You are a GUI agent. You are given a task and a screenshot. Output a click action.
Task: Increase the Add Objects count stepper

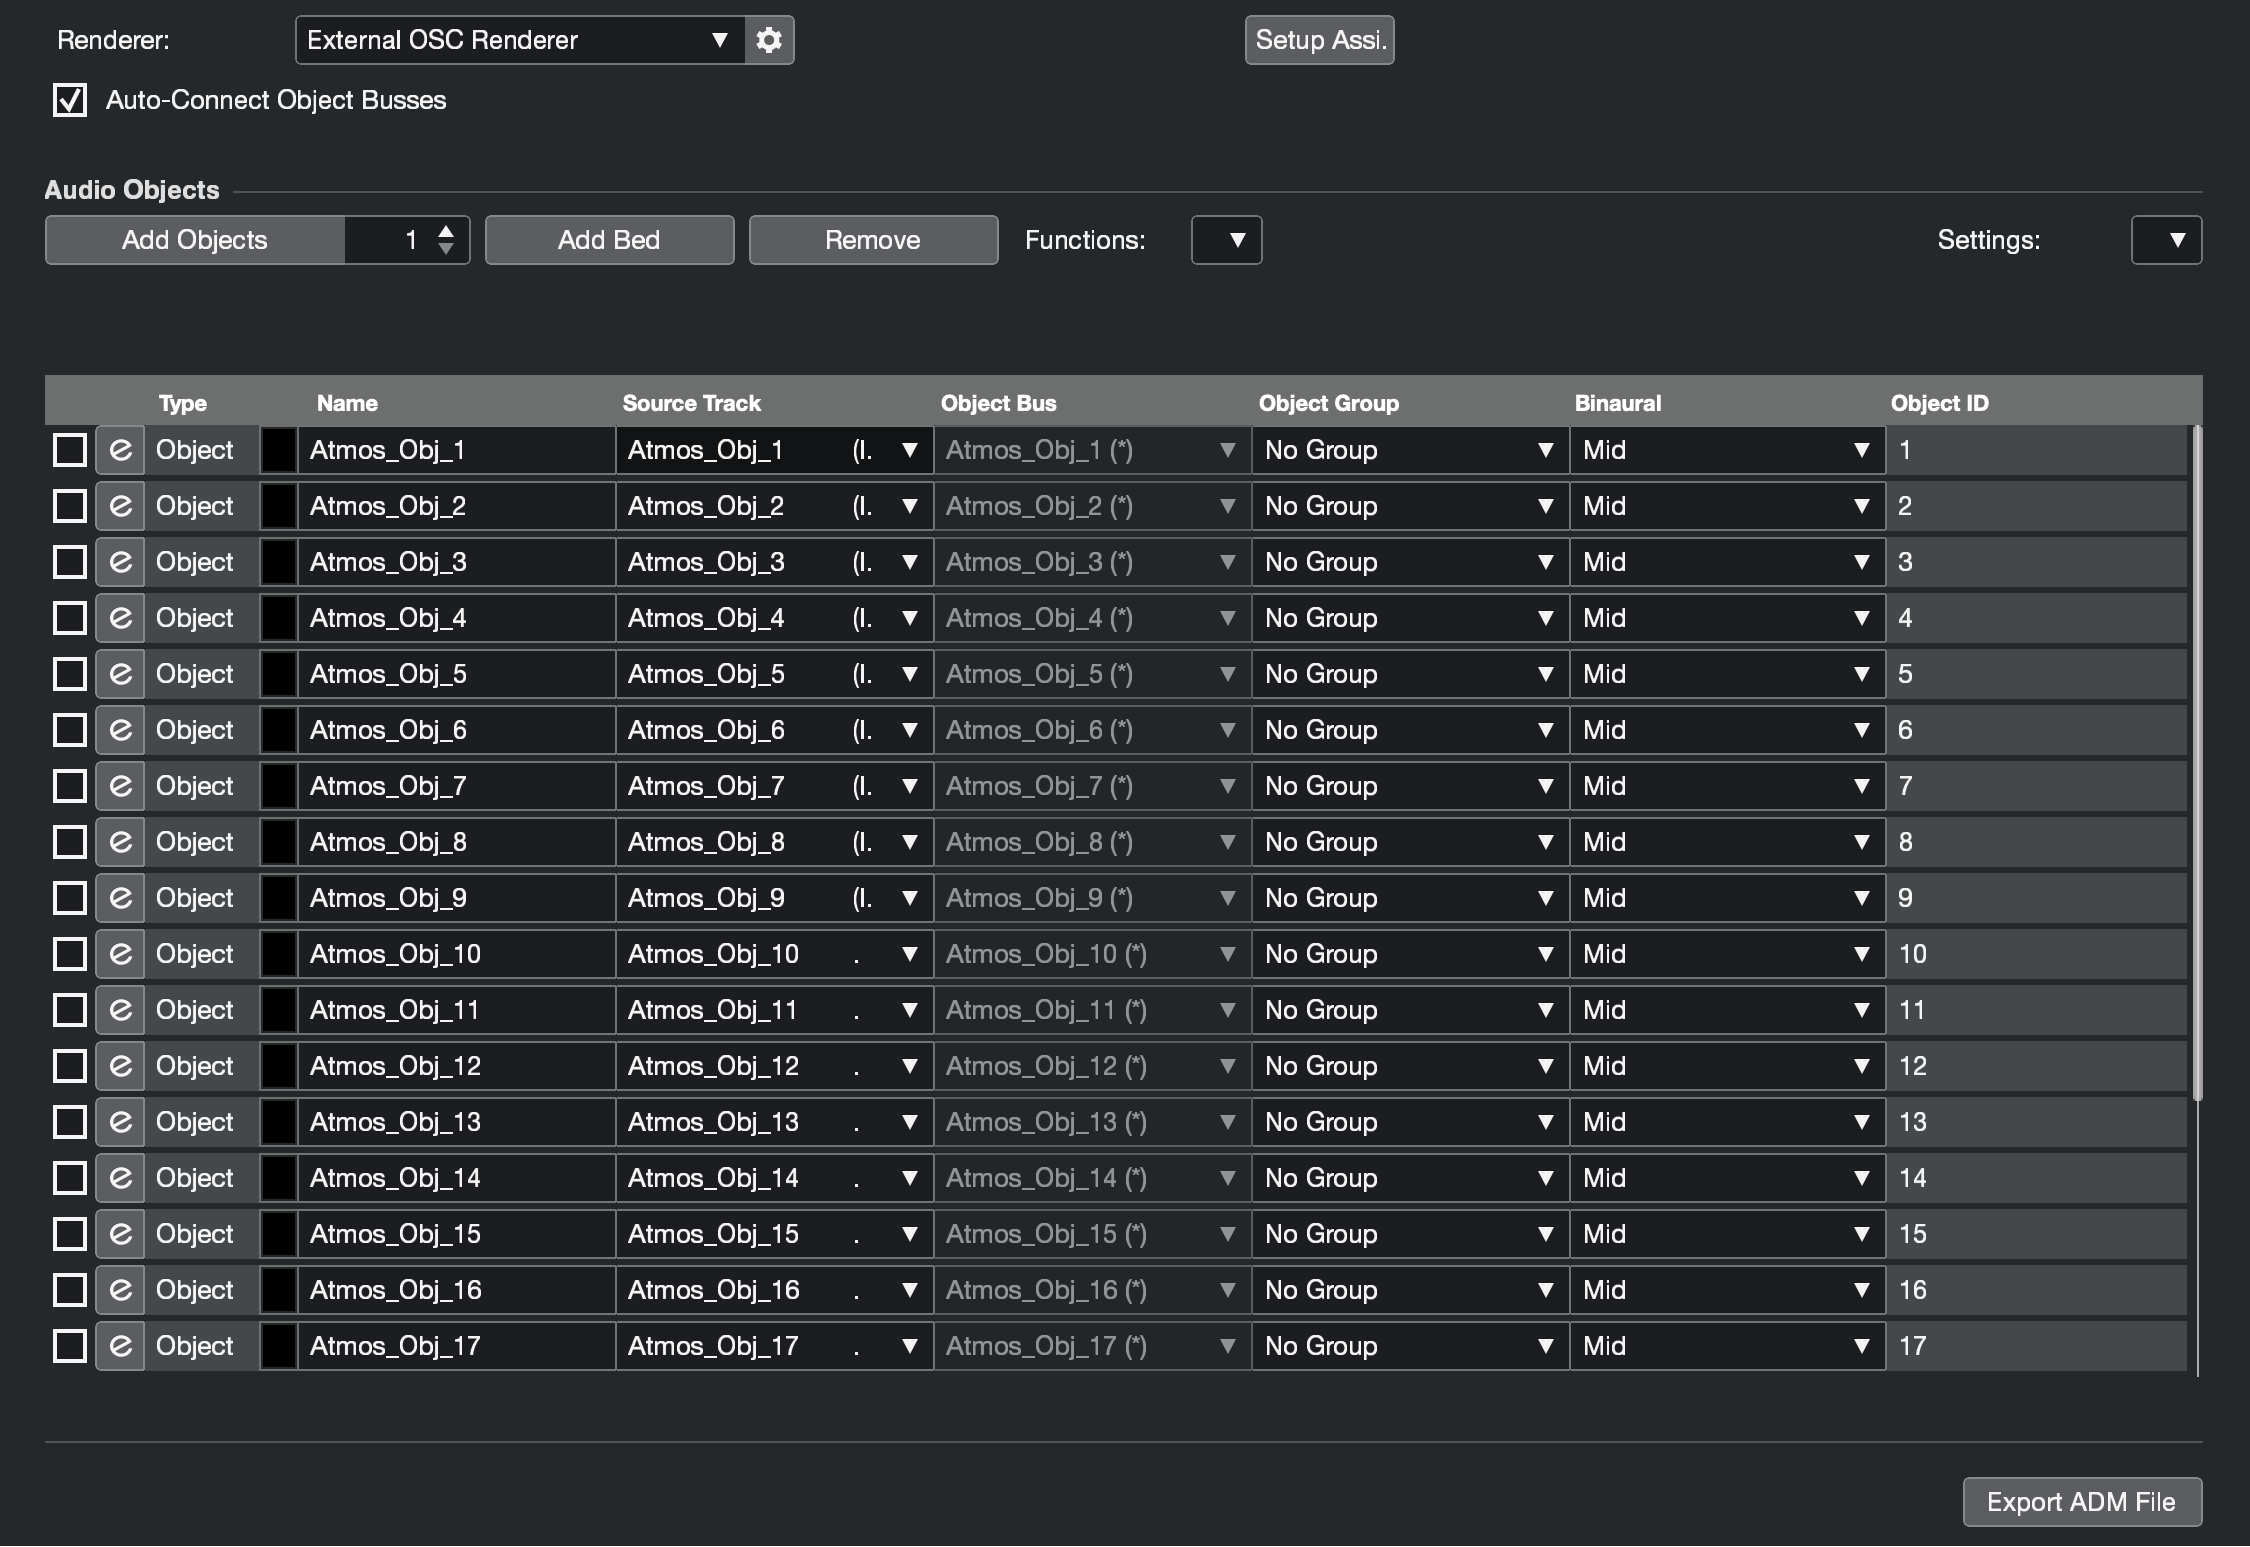(x=446, y=231)
